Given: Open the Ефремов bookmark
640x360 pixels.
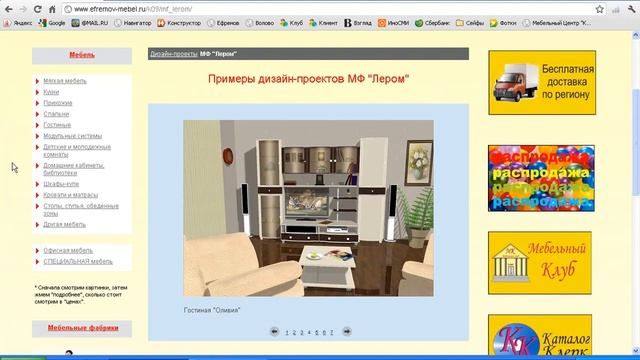Looking at the screenshot, I should point(223,23).
